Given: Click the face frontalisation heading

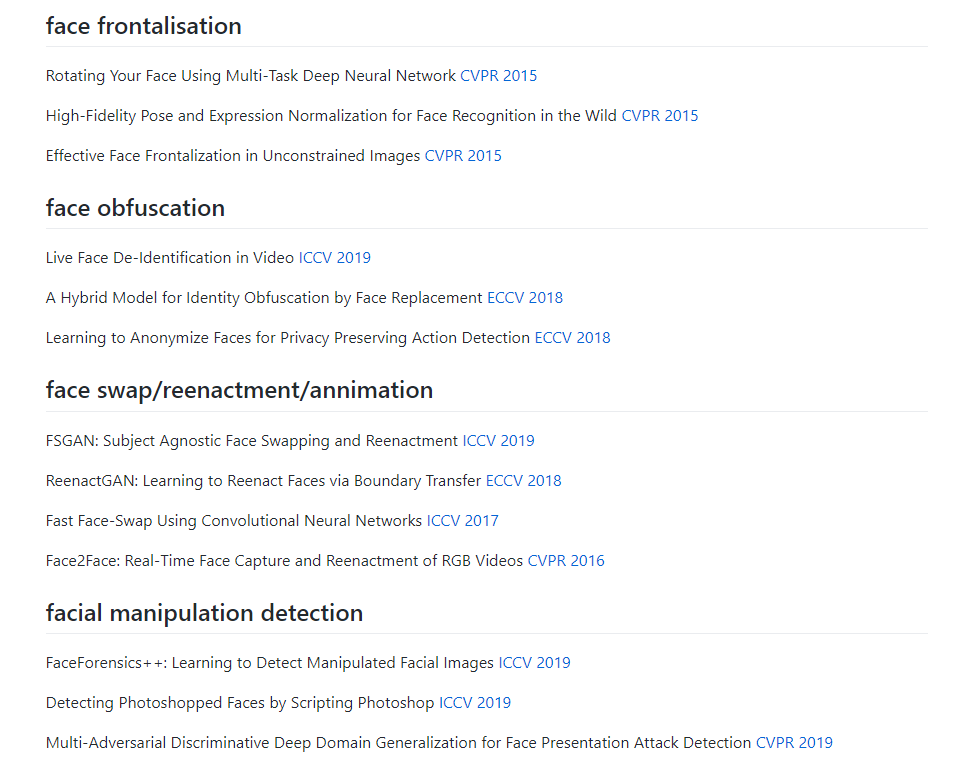Looking at the screenshot, I should pos(143,26).
